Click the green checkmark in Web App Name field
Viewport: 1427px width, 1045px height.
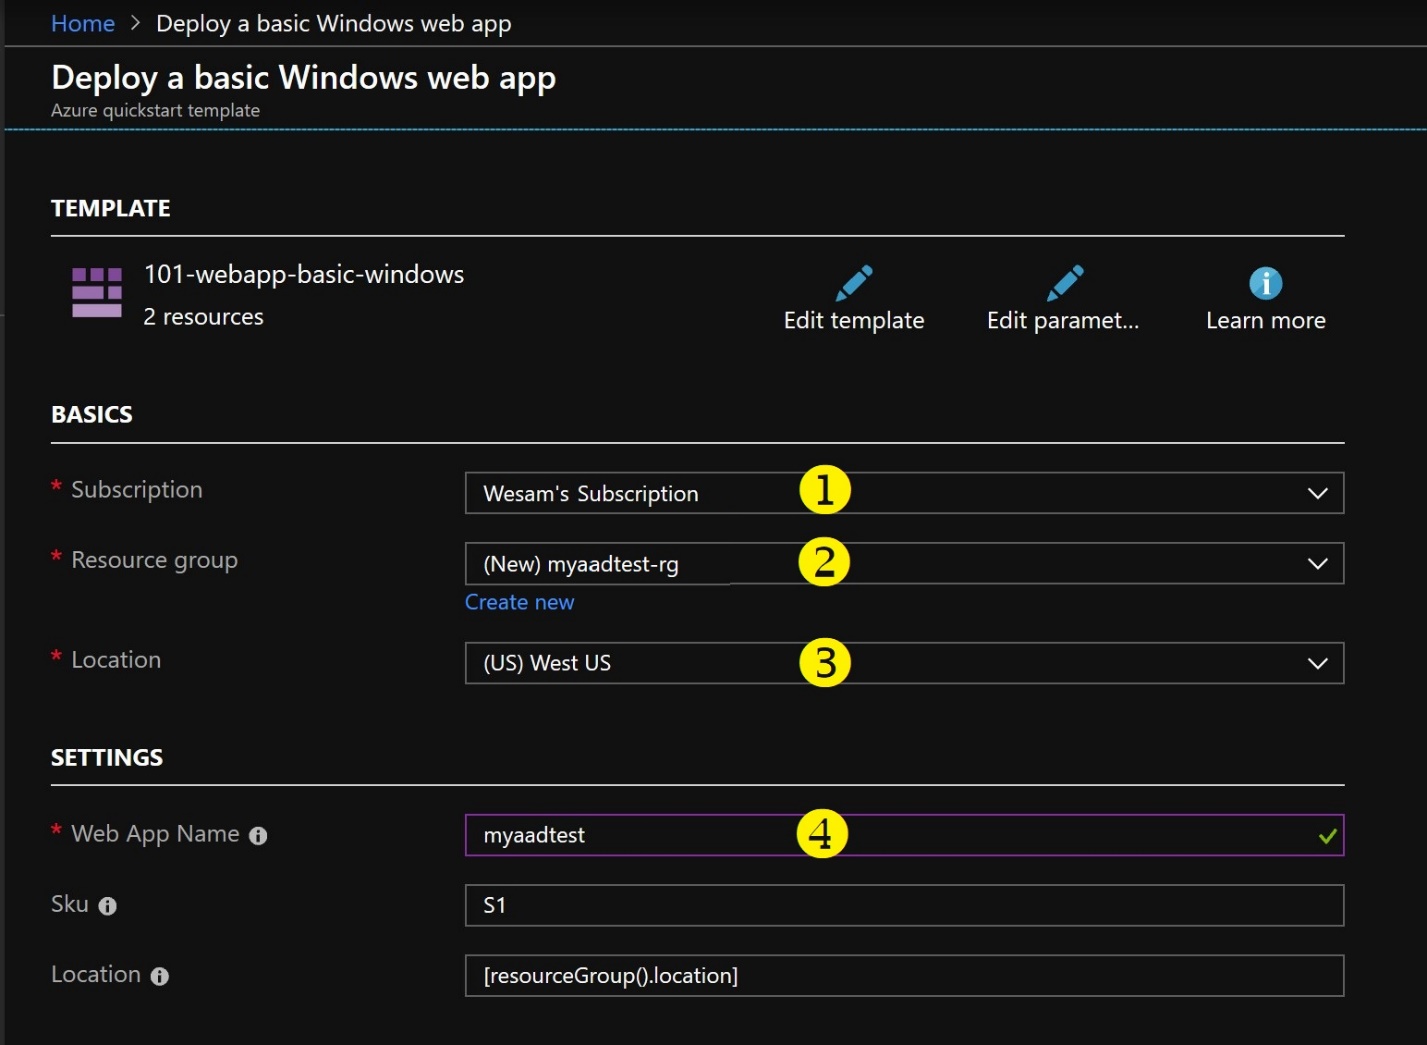tap(1328, 836)
